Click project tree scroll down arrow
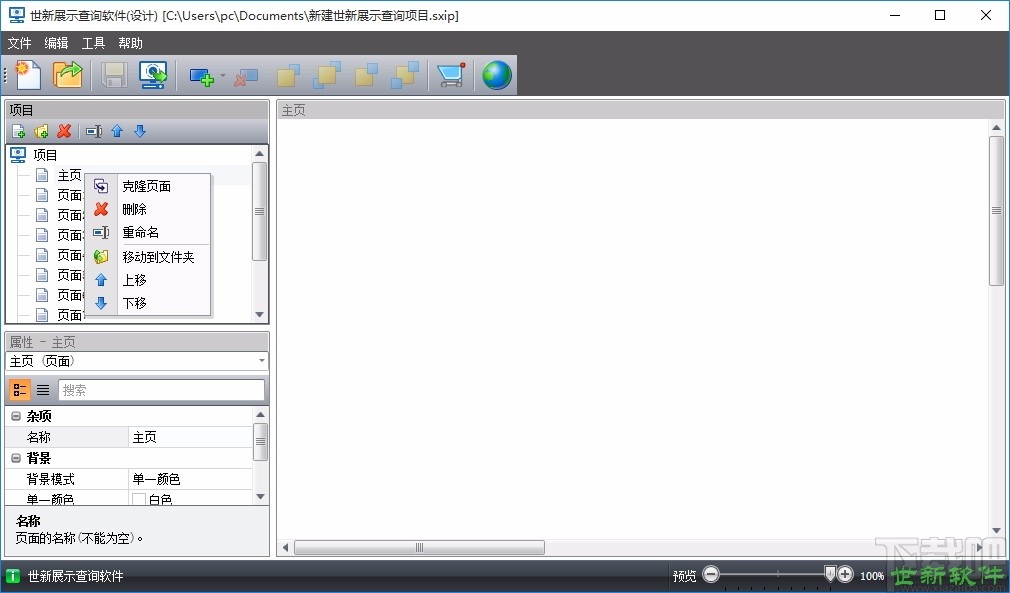This screenshot has height=593, width=1010. click(x=260, y=315)
